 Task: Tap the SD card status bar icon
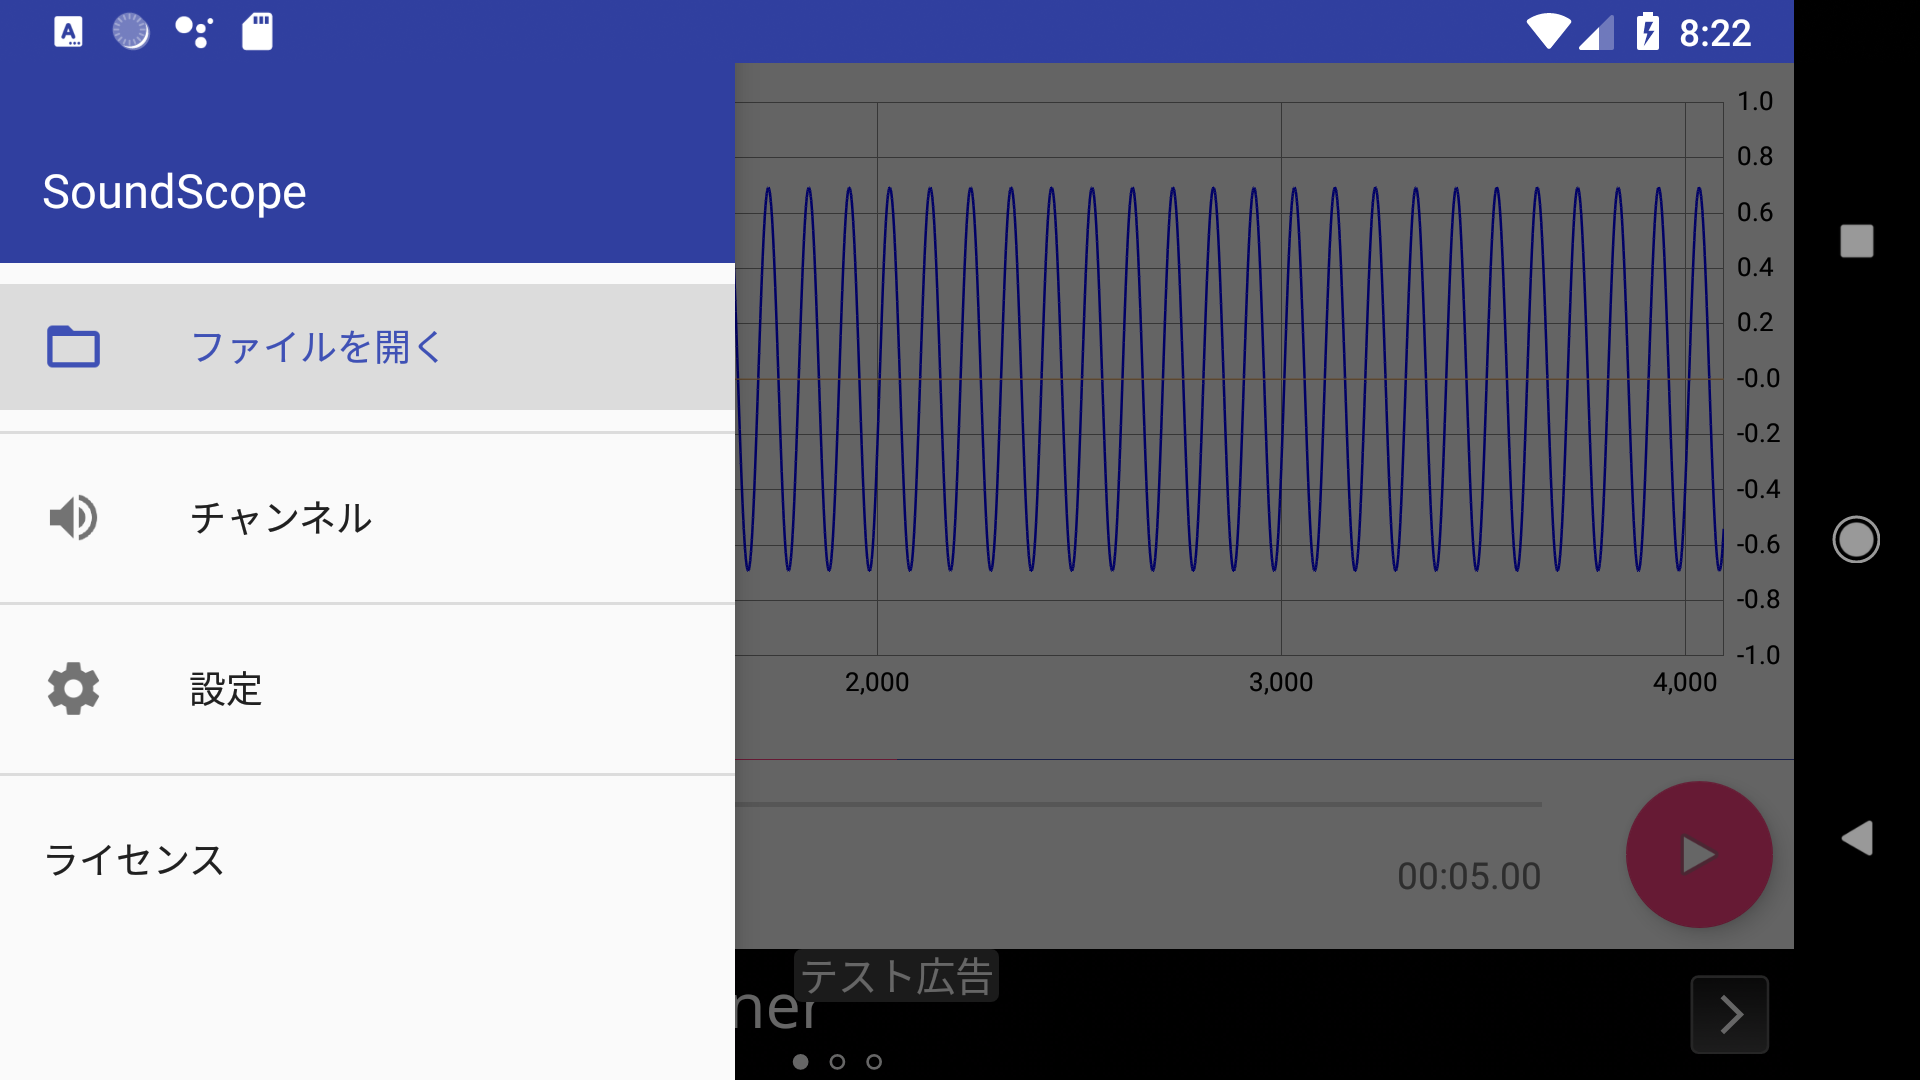[257, 32]
